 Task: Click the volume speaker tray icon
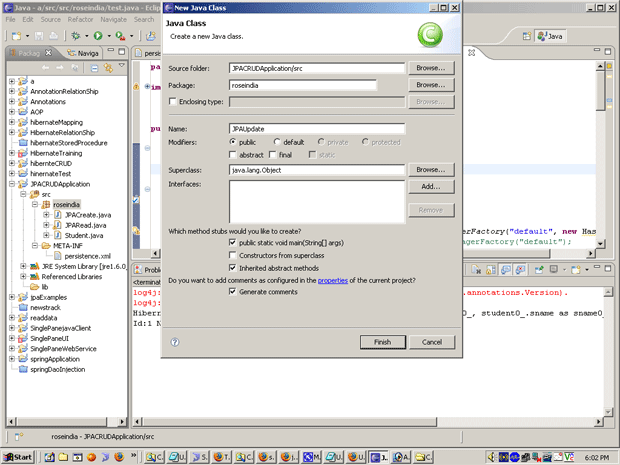coord(491,457)
